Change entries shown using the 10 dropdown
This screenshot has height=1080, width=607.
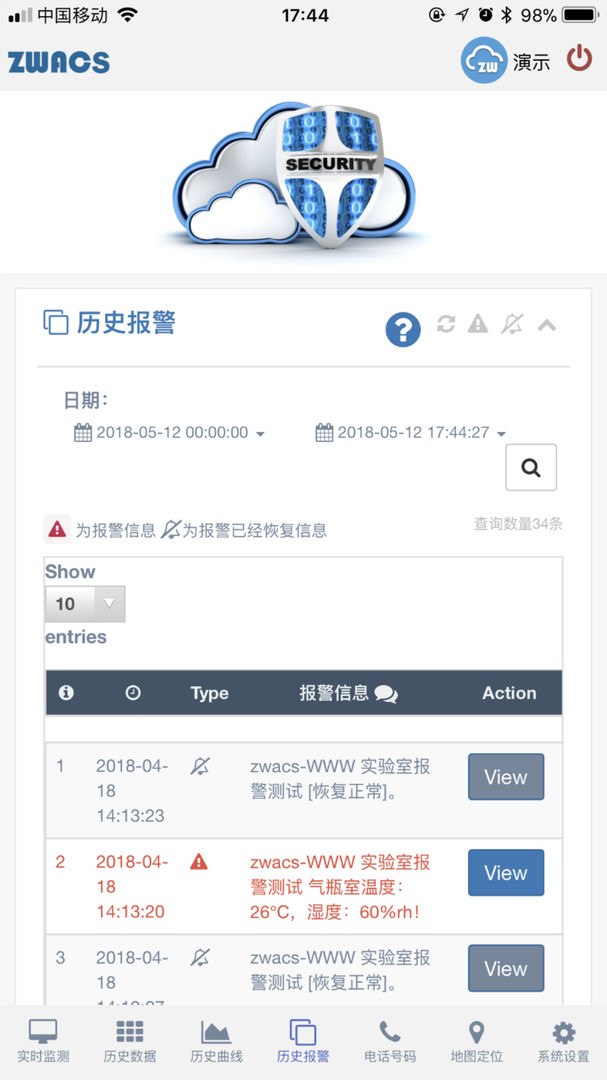[84, 604]
